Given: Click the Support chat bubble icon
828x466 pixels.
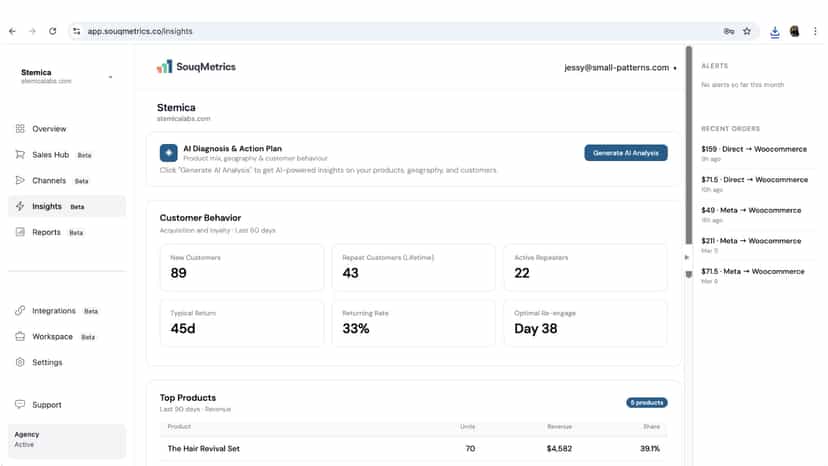Looking at the screenshot, I should (x=20, y=404).
